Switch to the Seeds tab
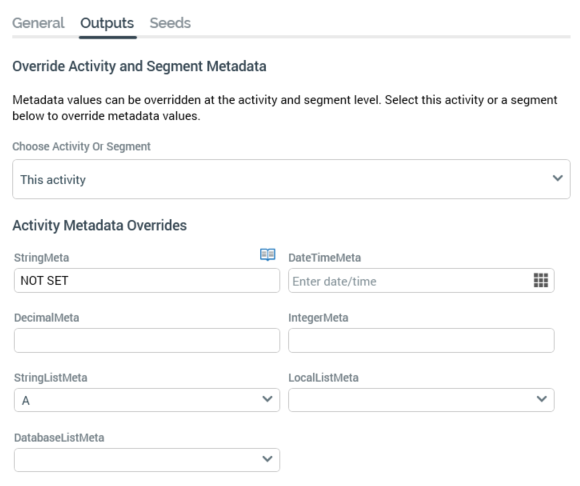The width and height of the screenshot is (580, 486). tap(170, 23)
